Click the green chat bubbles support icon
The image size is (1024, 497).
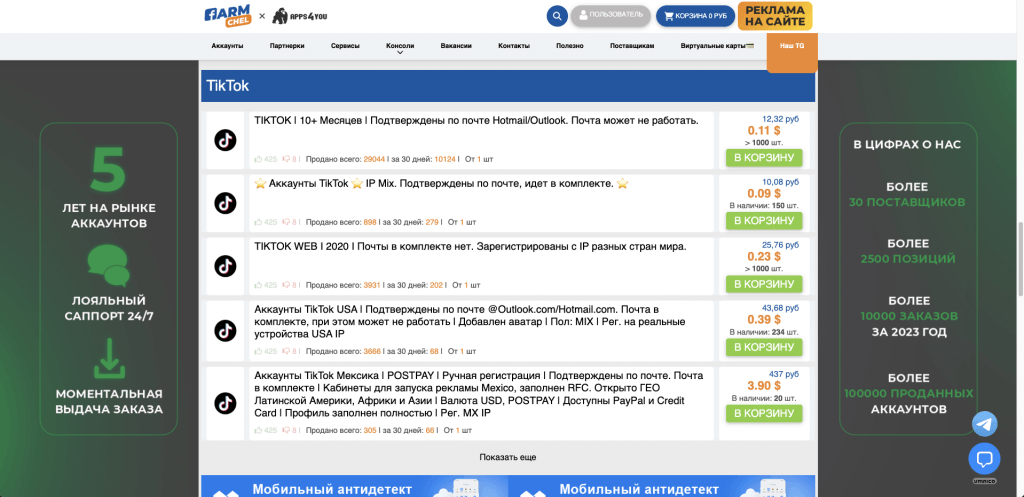click(x=108, y=265)
